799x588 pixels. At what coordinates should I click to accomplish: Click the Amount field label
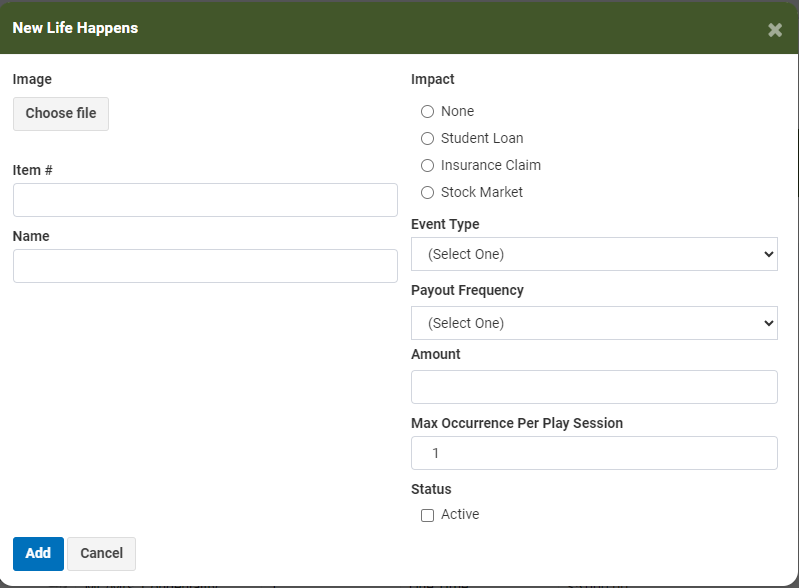436,354
